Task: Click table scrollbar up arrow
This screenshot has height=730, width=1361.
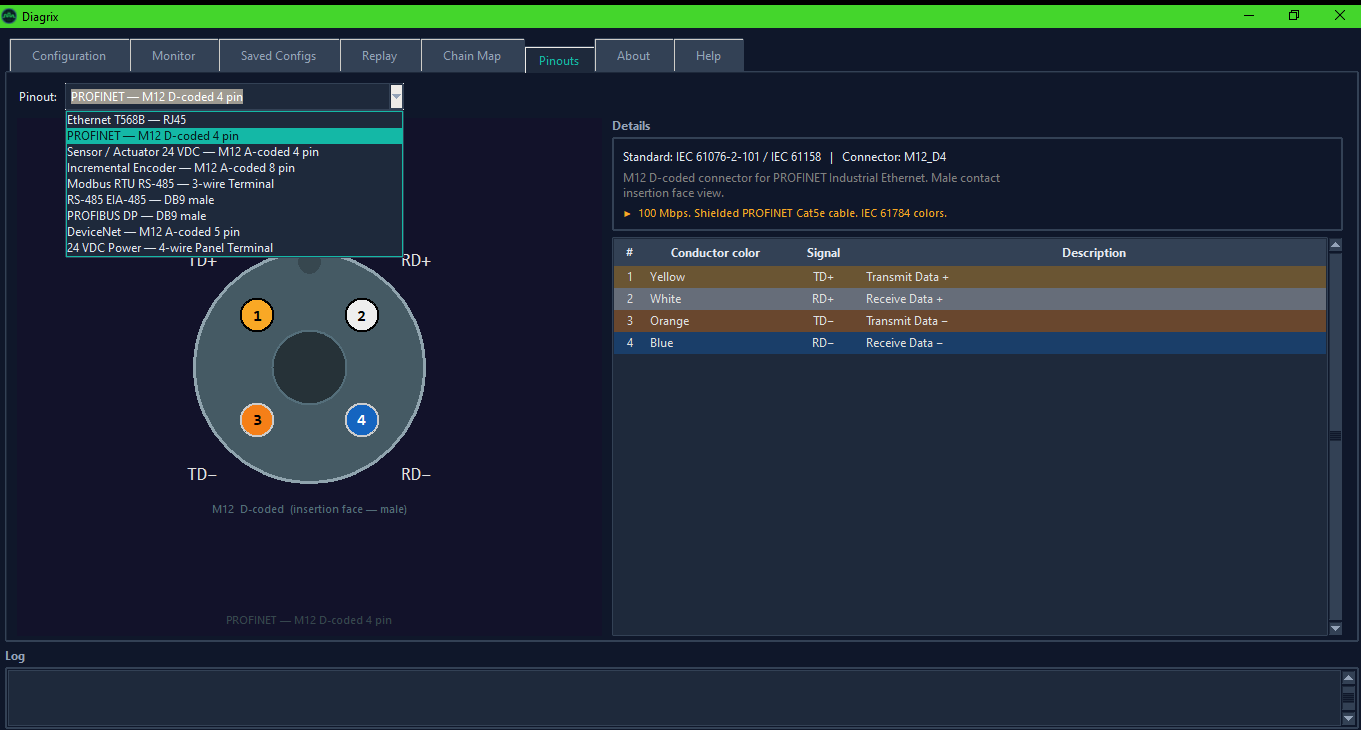Action: pos(1335,245)
